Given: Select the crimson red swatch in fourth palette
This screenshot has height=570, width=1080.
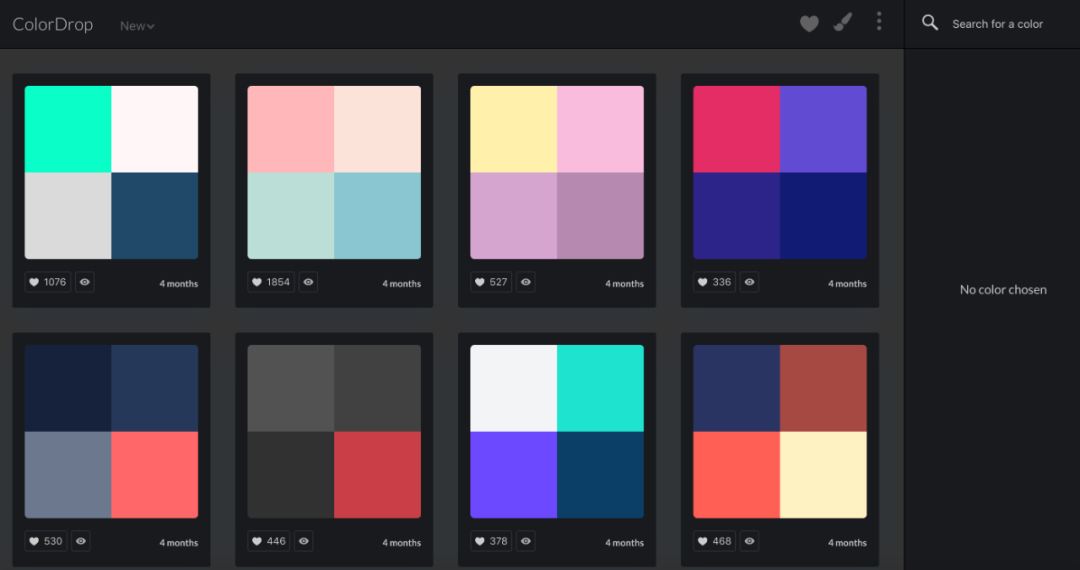Looking at the screenshot, I should 736,129.
